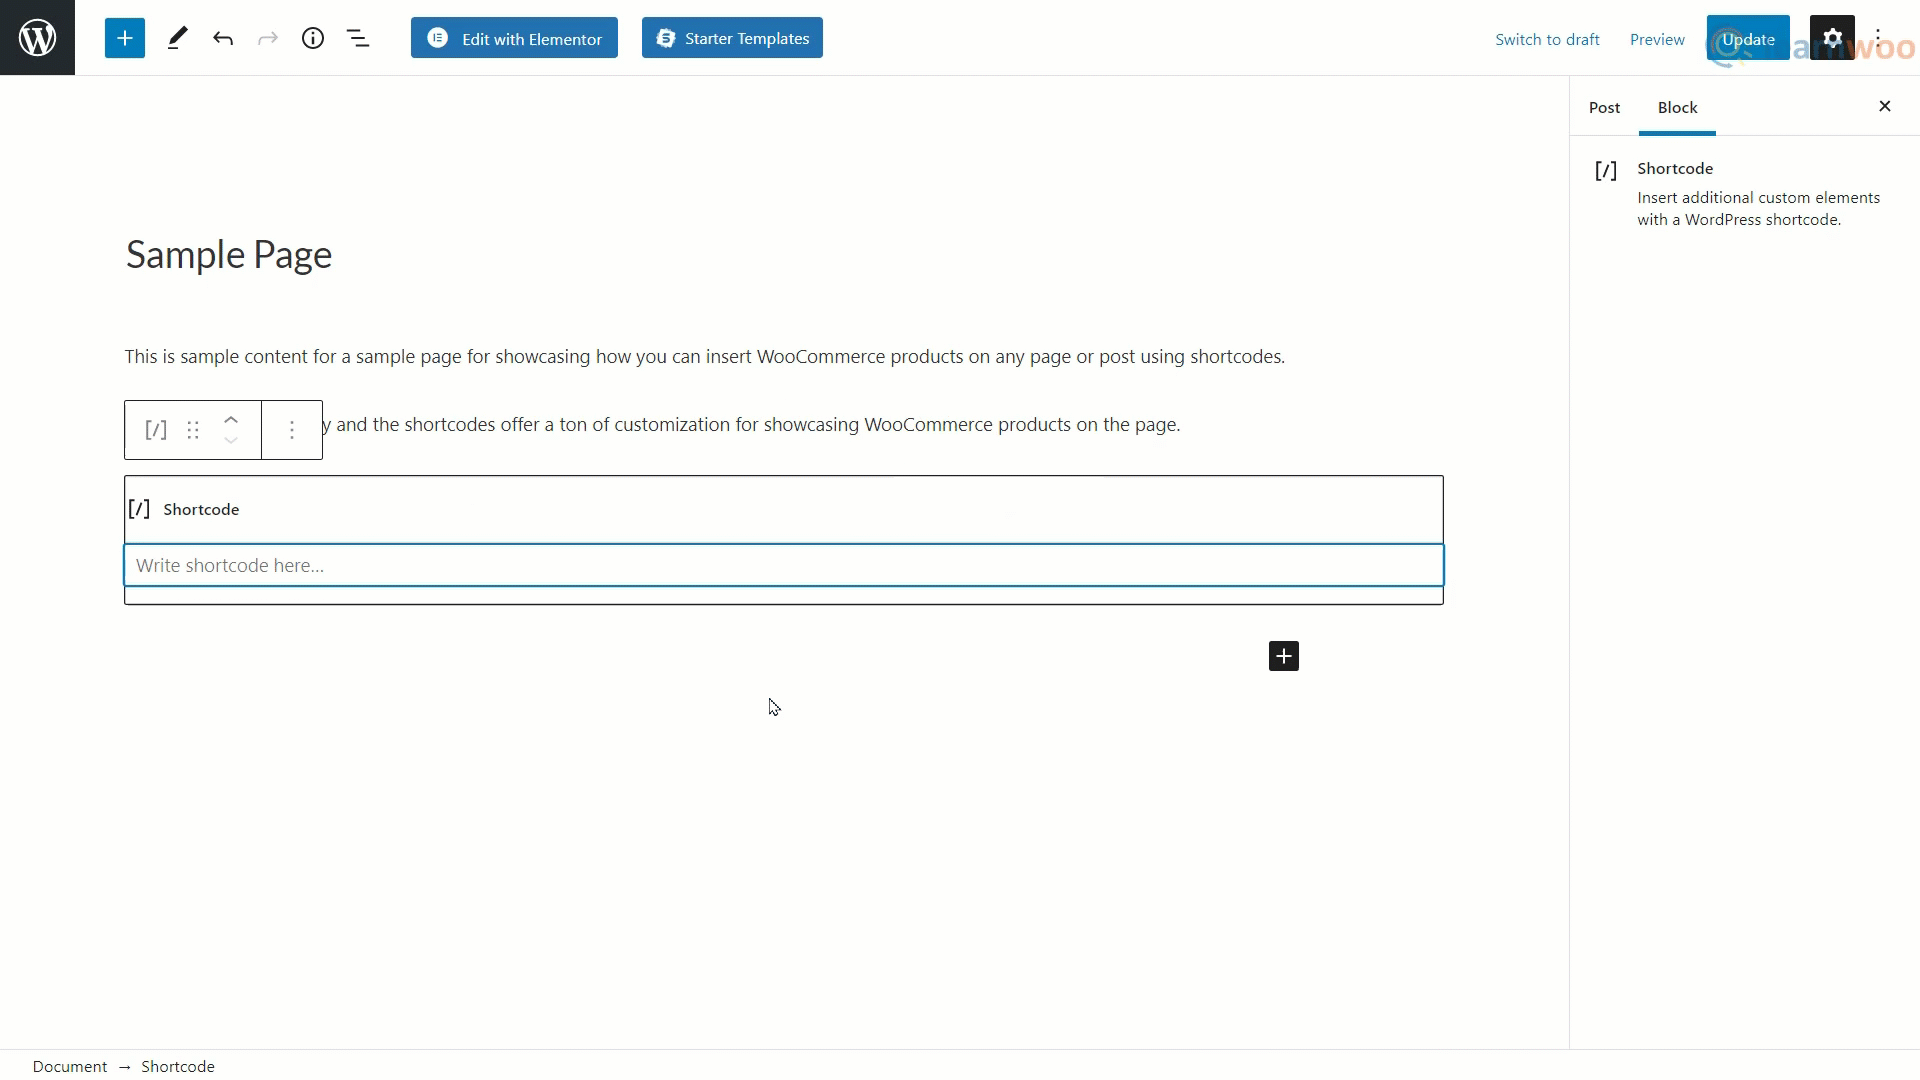Expand block move up stepper
This screenshot has width=1920, height=1080.
coord(231,418)
